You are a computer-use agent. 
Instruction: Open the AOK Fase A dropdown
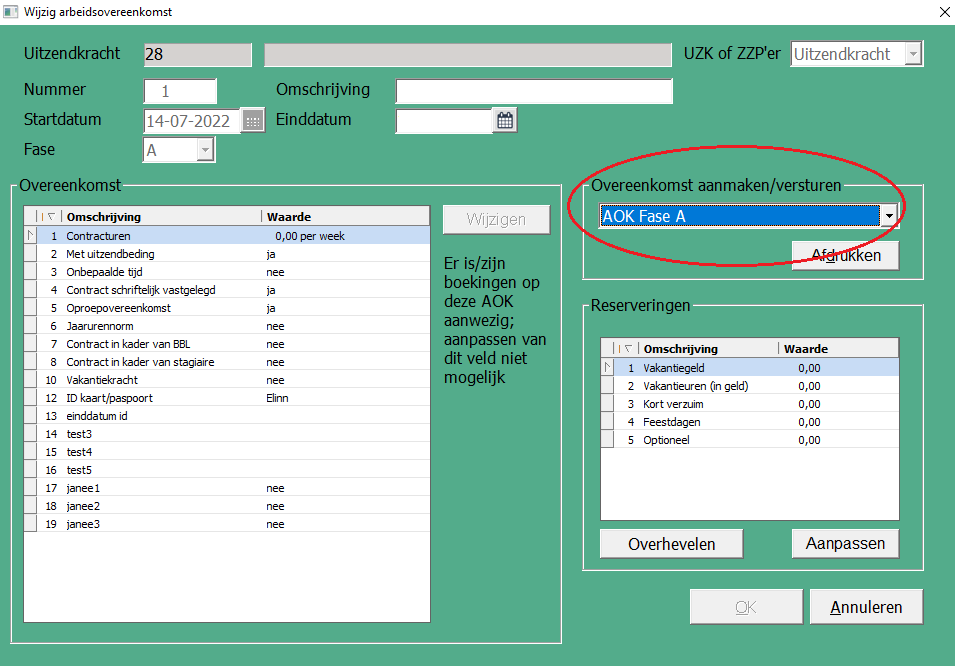(889, 216)
